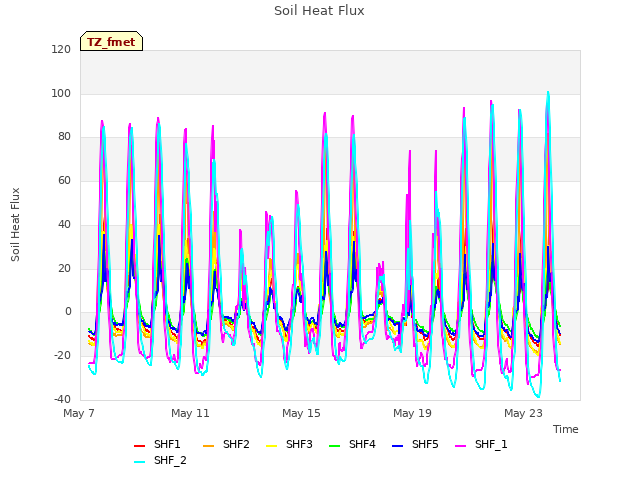640x480 pixels.
Task: Click the magenta SHF_1 legend color marker
Action: point(460,446)
